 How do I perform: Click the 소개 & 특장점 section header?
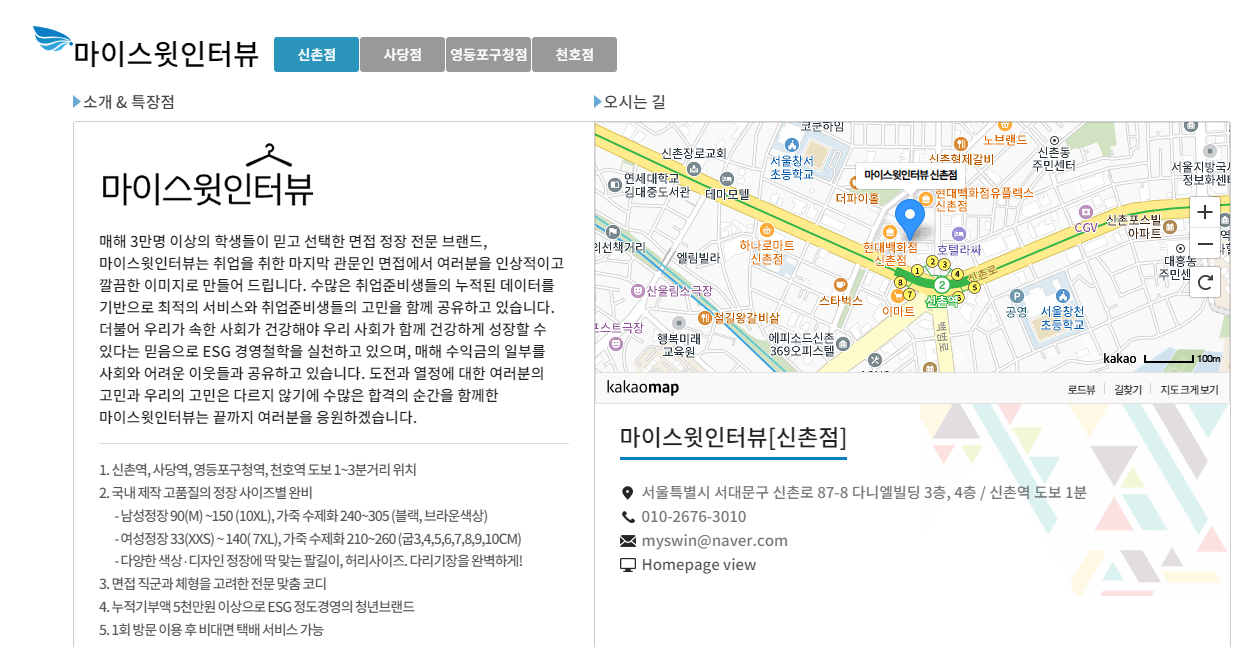129,102
